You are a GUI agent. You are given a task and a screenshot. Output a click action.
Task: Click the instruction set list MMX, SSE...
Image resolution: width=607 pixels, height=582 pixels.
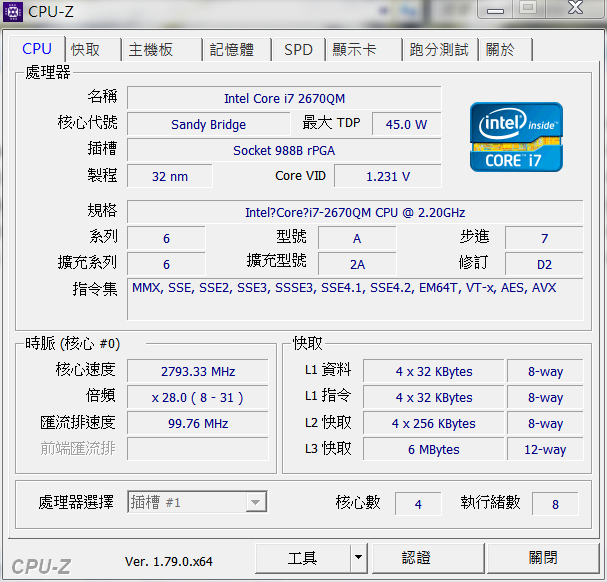point(355,299)
